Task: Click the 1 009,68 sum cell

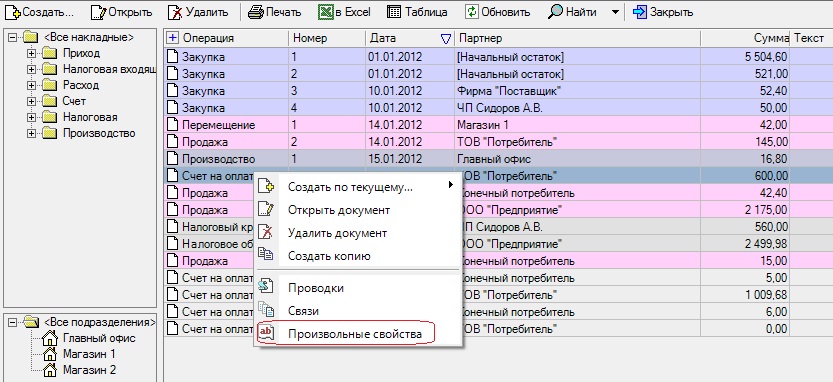Action: coord(745,295)
